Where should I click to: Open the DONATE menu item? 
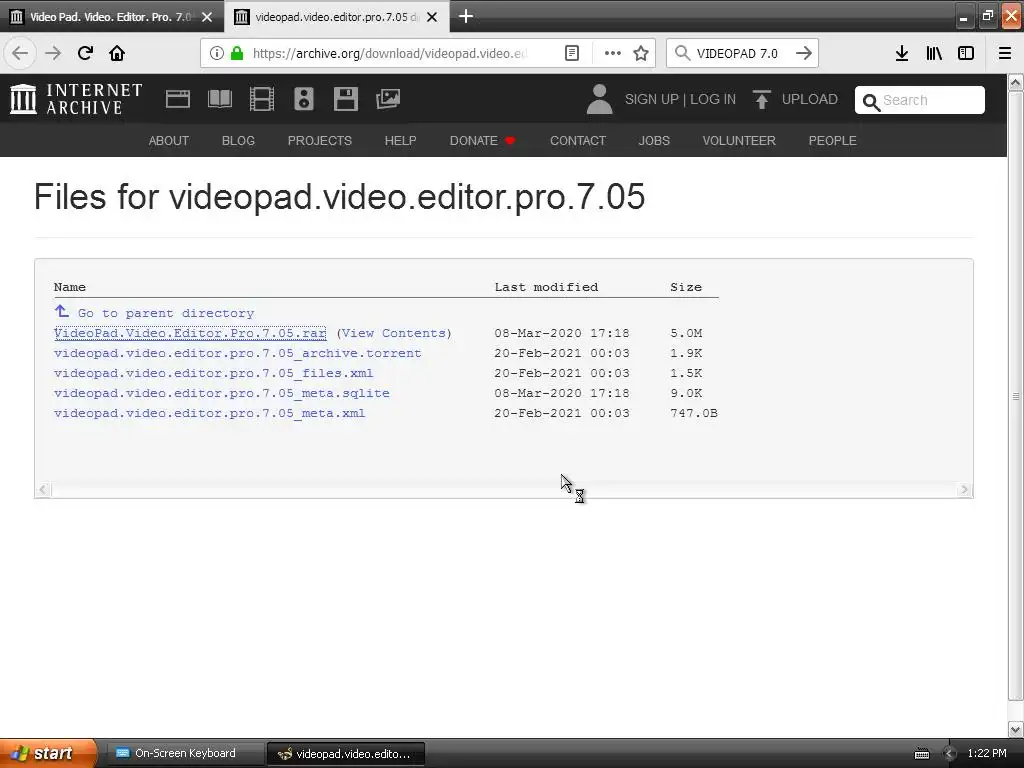(x=482, y=140)
